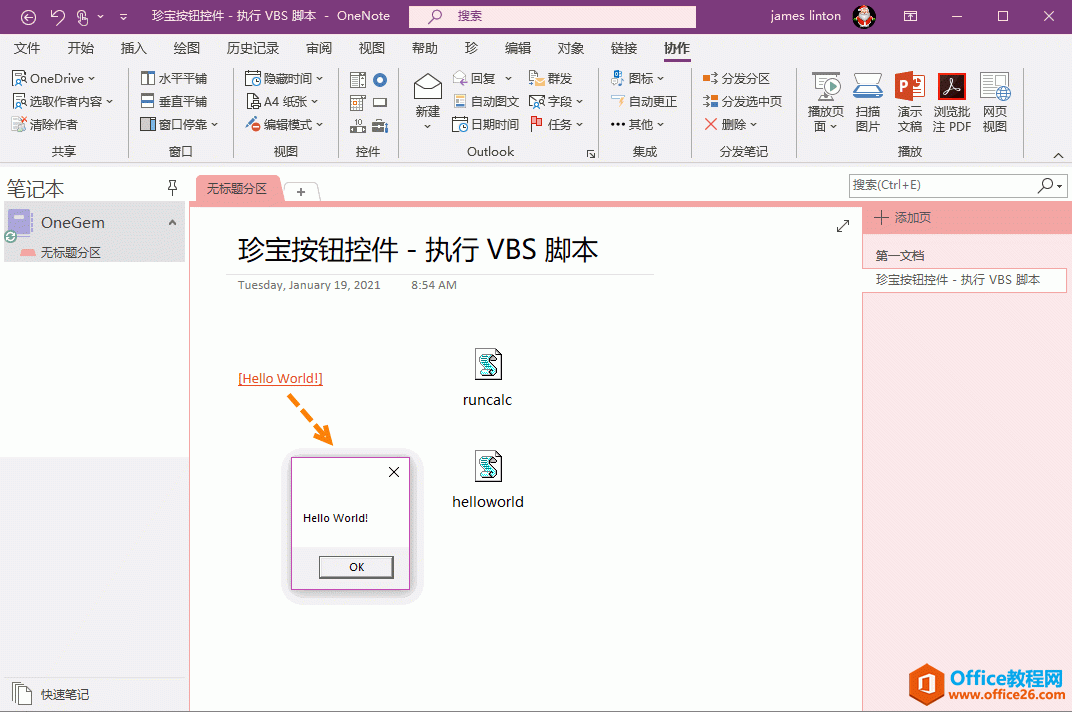Insert radio button control icon

(x=380, y=80)
